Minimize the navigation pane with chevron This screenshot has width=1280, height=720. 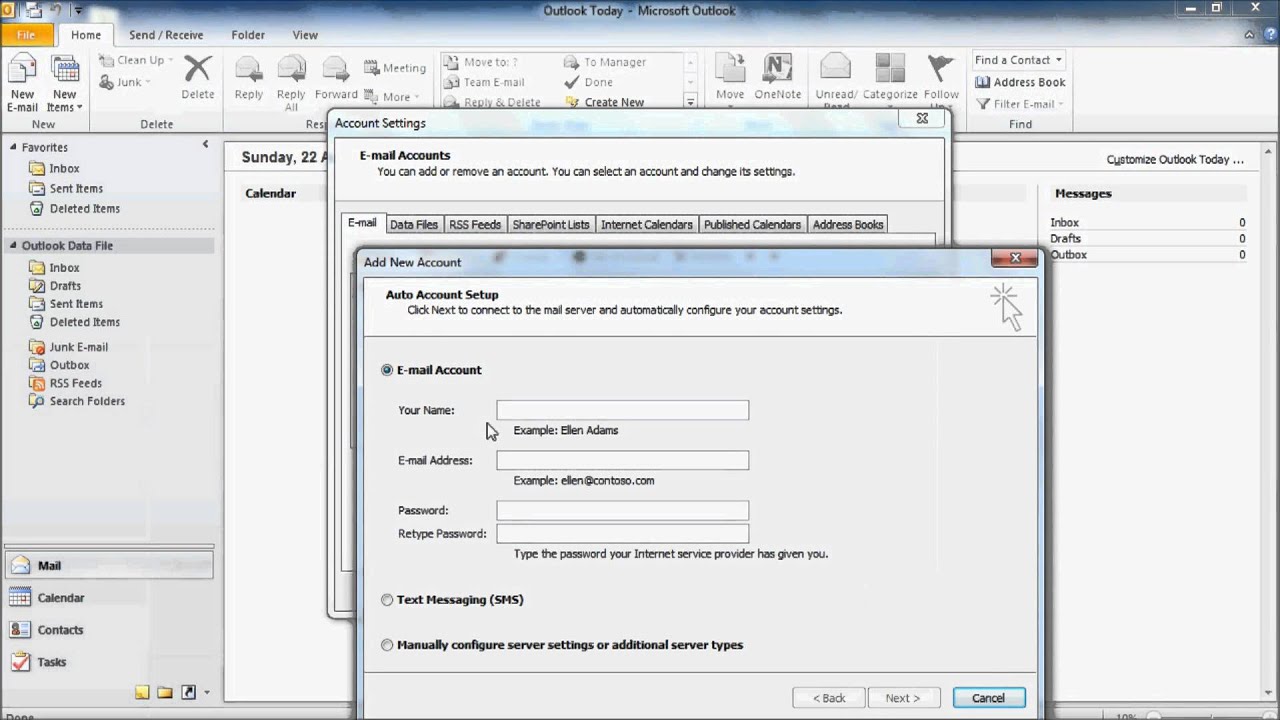206,144
